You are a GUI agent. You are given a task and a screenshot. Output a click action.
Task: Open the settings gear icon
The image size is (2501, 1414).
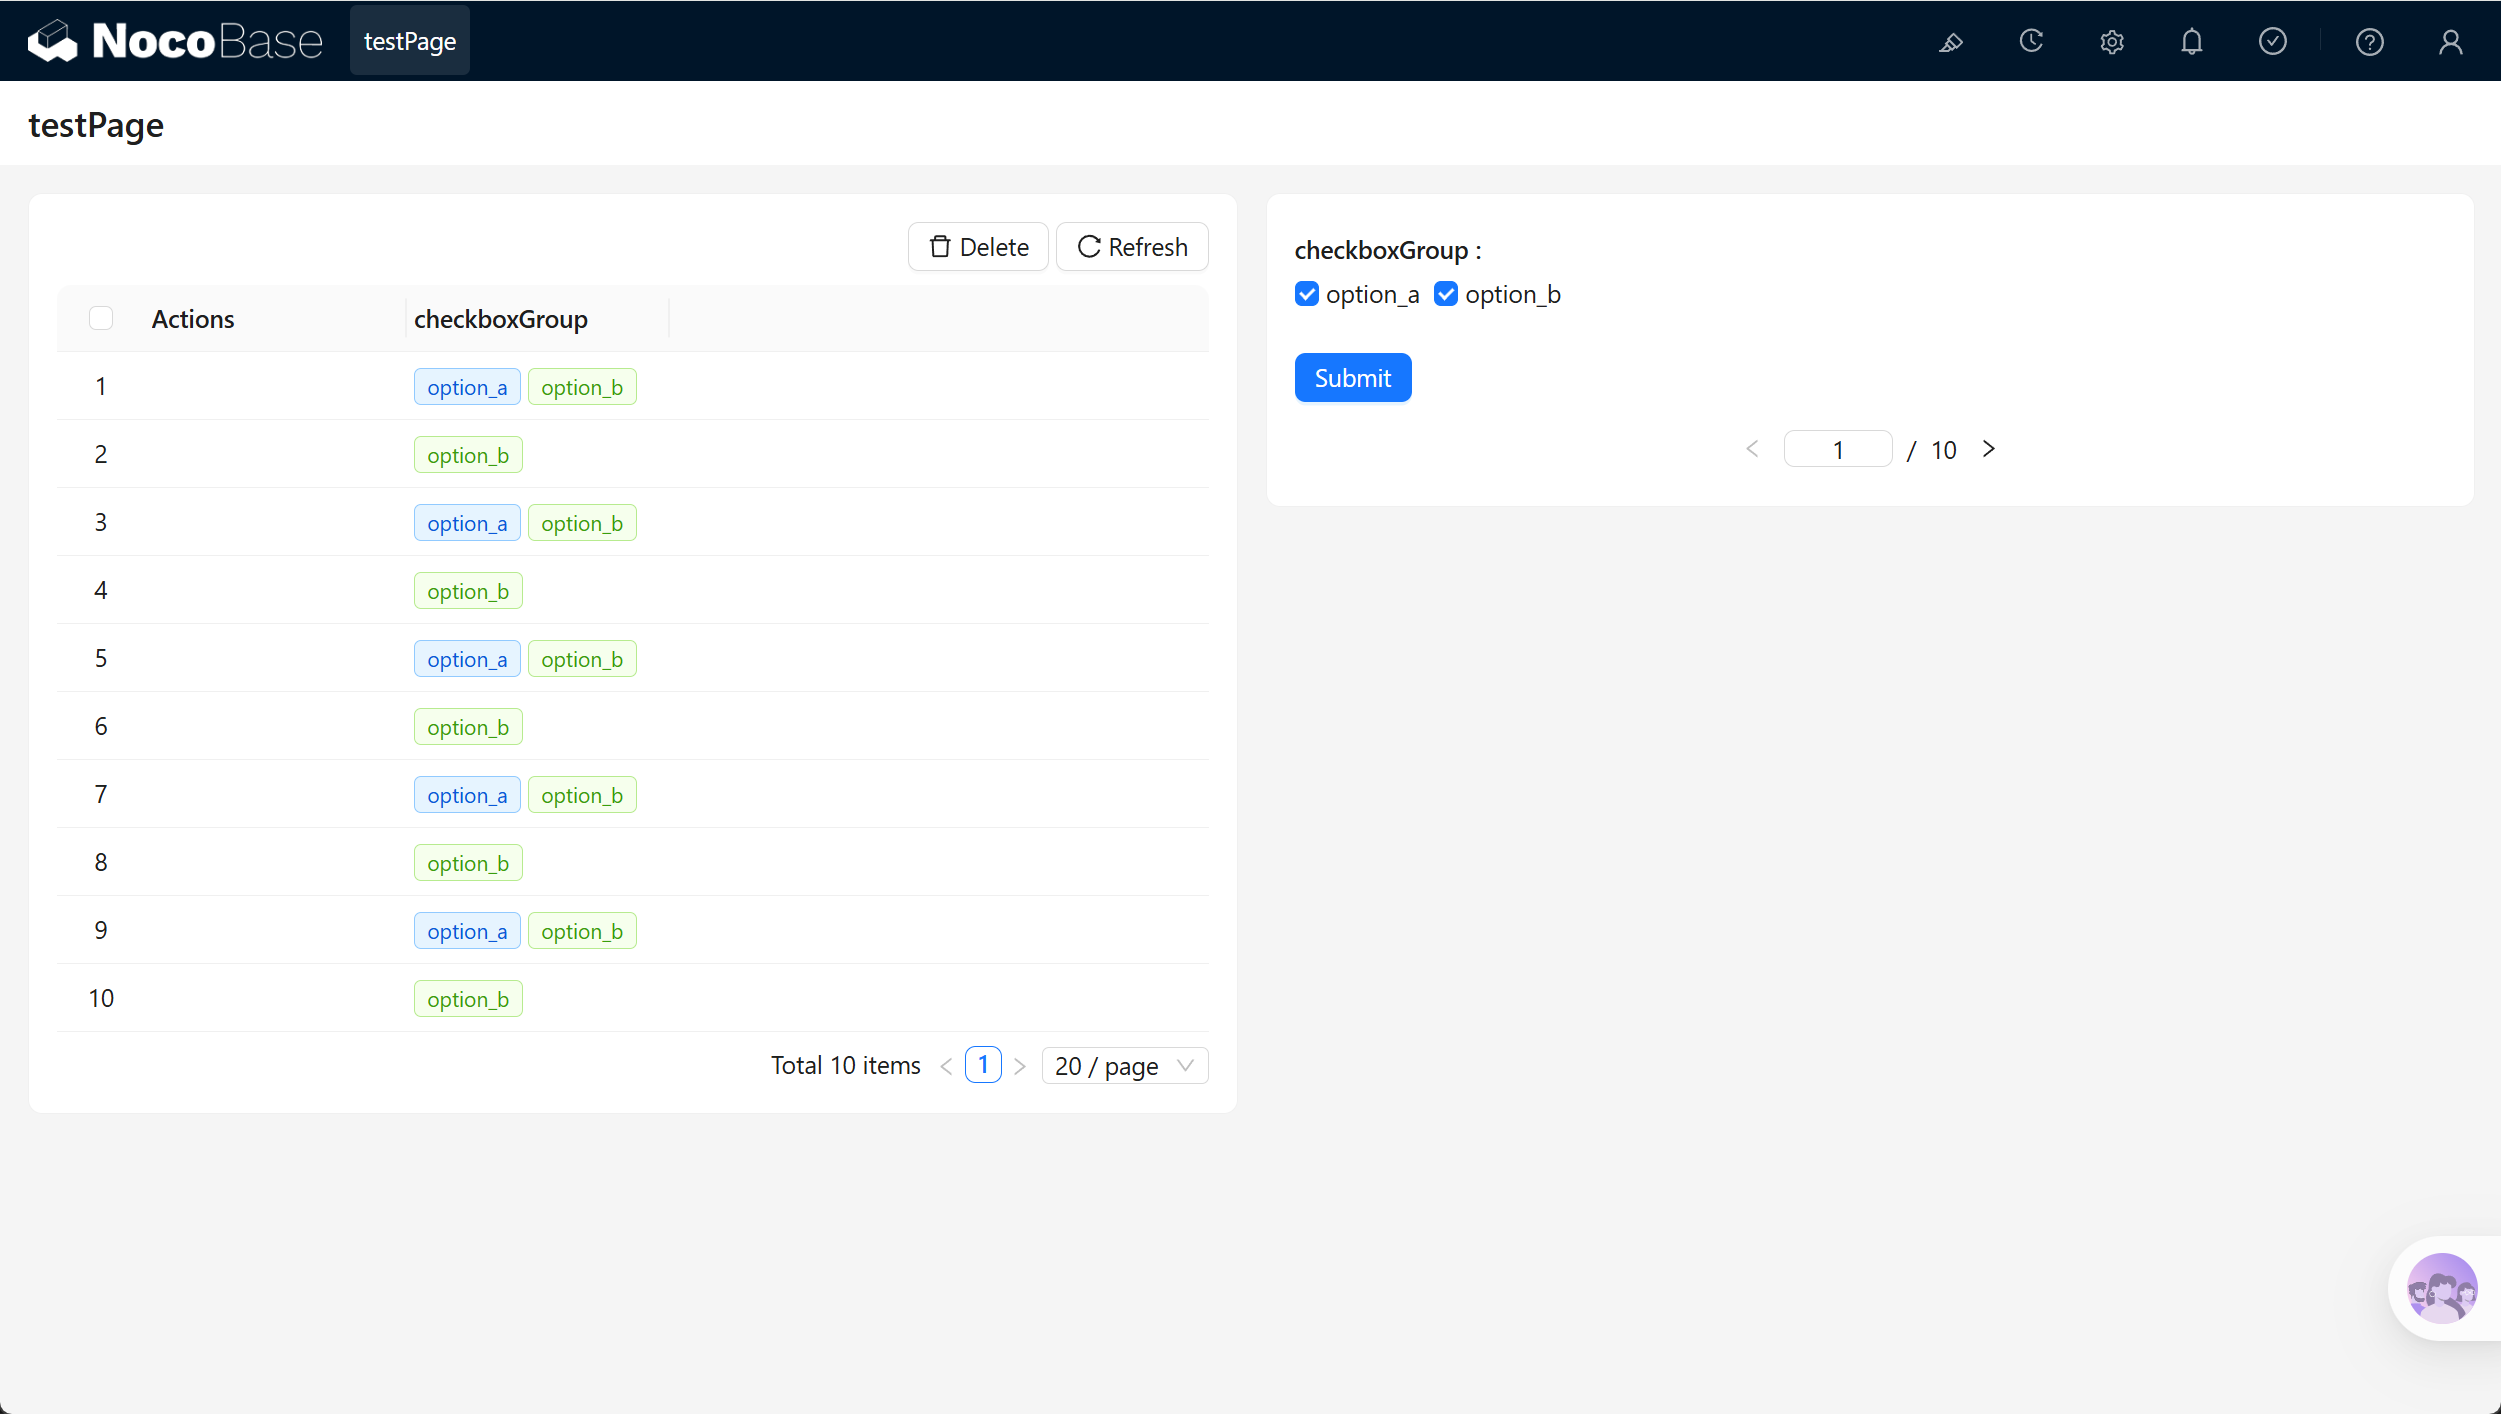click(x=2111, y=42)
